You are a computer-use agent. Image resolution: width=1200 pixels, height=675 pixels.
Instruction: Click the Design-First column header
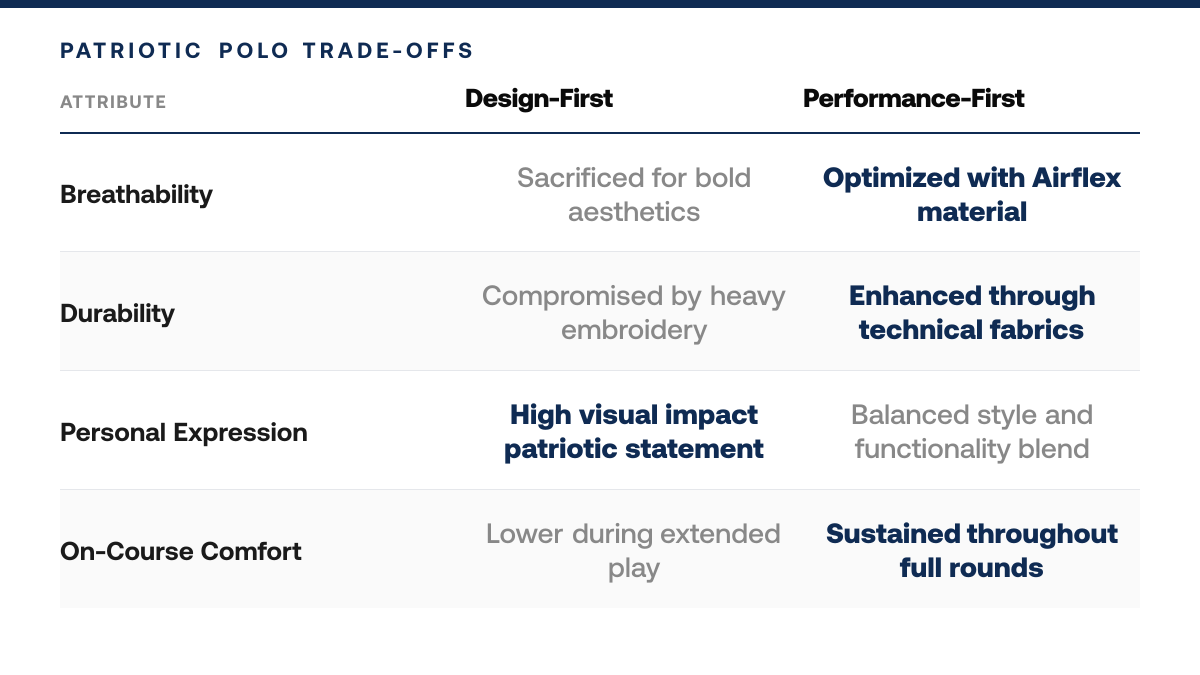[539, 98]
